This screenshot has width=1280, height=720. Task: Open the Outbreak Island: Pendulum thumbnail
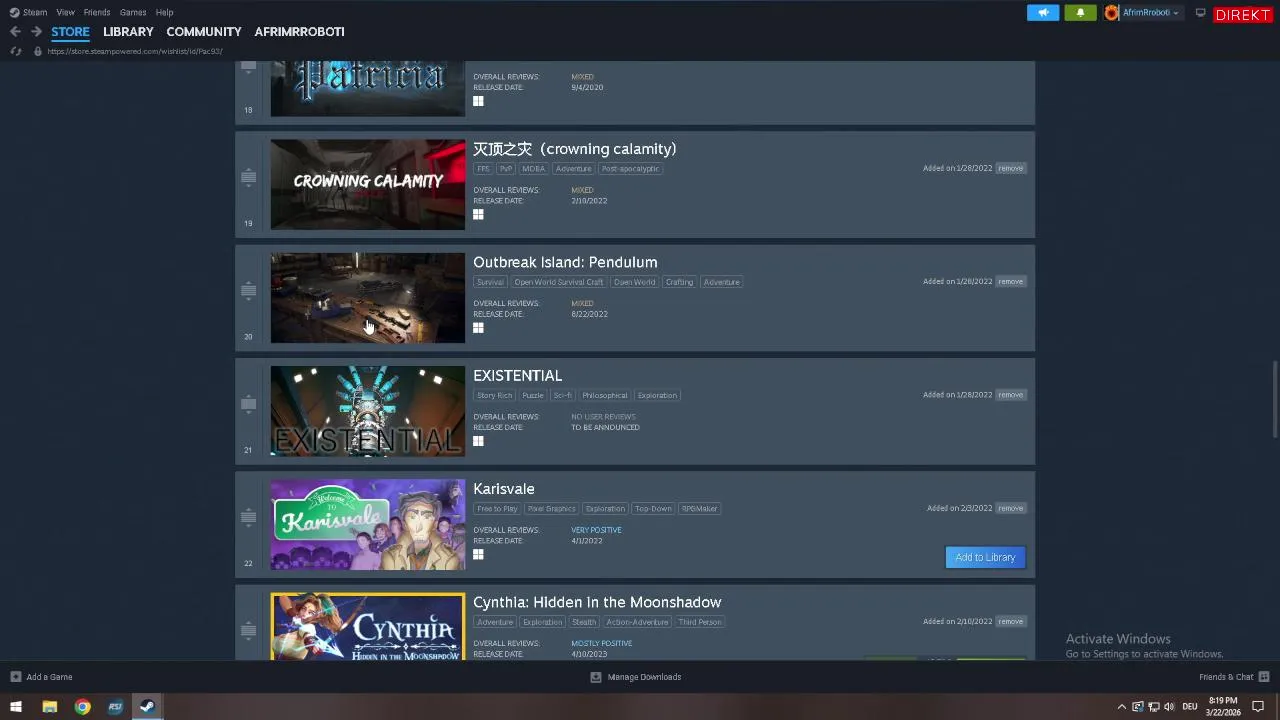(x=368, y=298)
